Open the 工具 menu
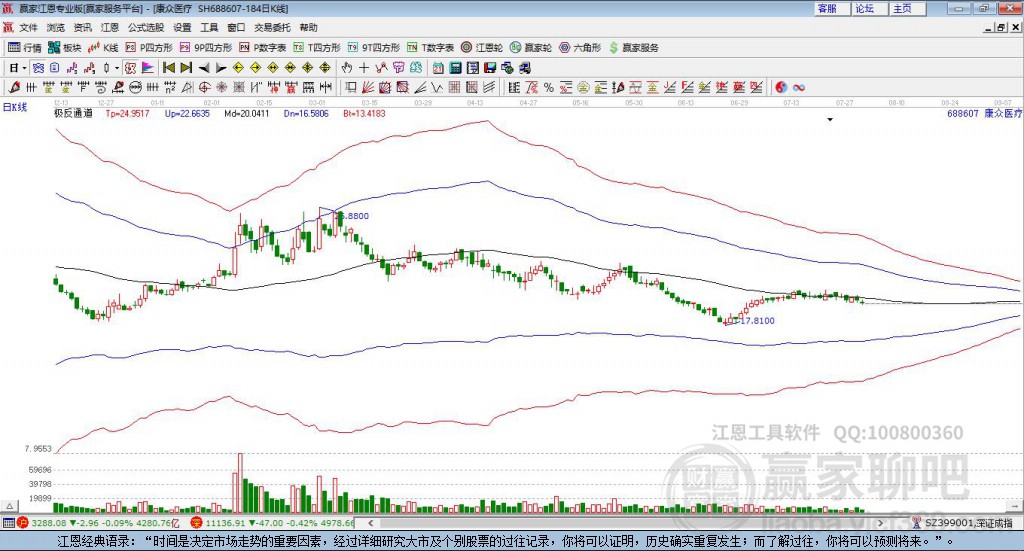Image resolution: width=1024 pixels, height=551 pixels. pyautogui.click(x=209, y=27)
